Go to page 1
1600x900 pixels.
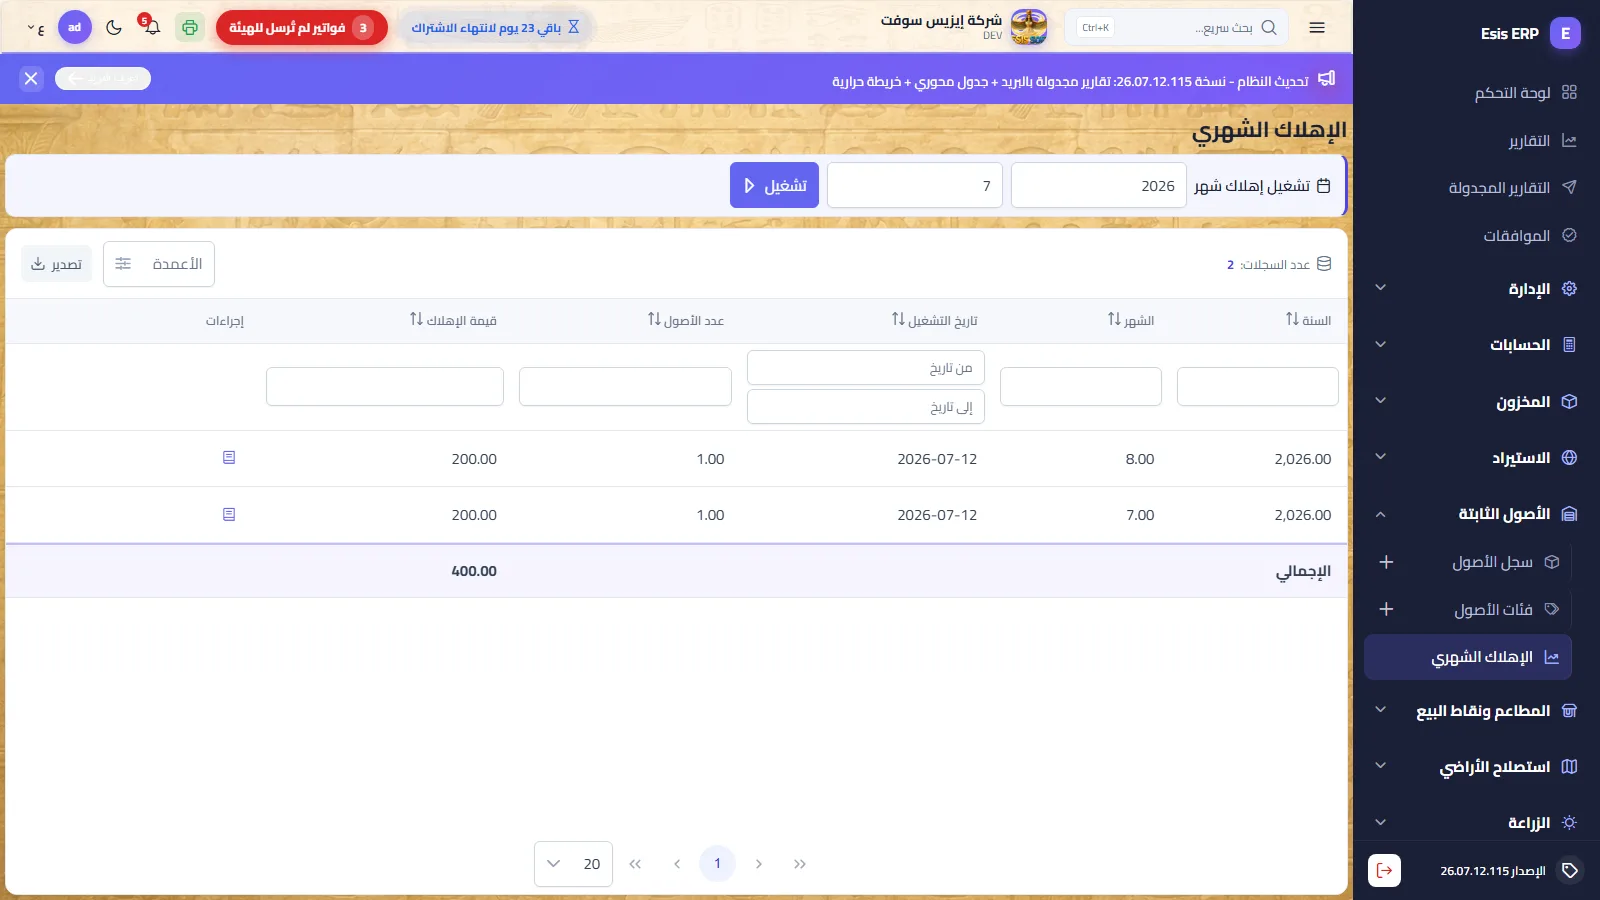pos(717,864)
